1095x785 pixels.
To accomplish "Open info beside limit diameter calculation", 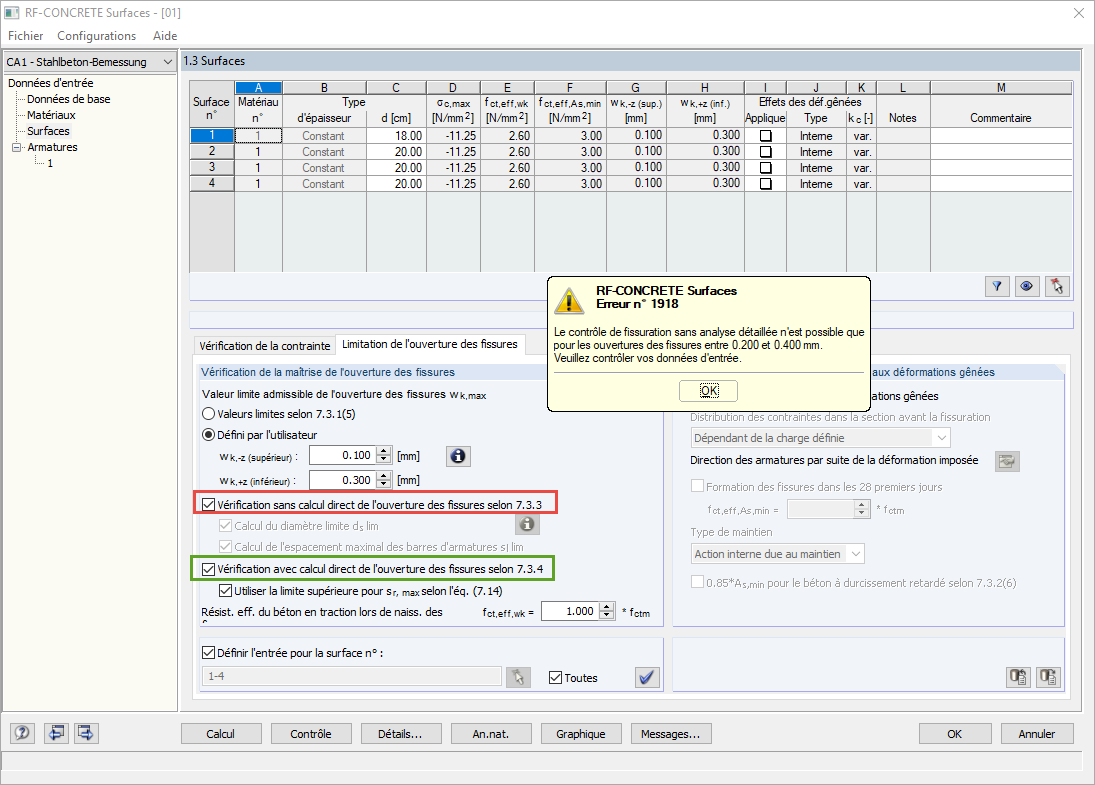I will (527, 524).
